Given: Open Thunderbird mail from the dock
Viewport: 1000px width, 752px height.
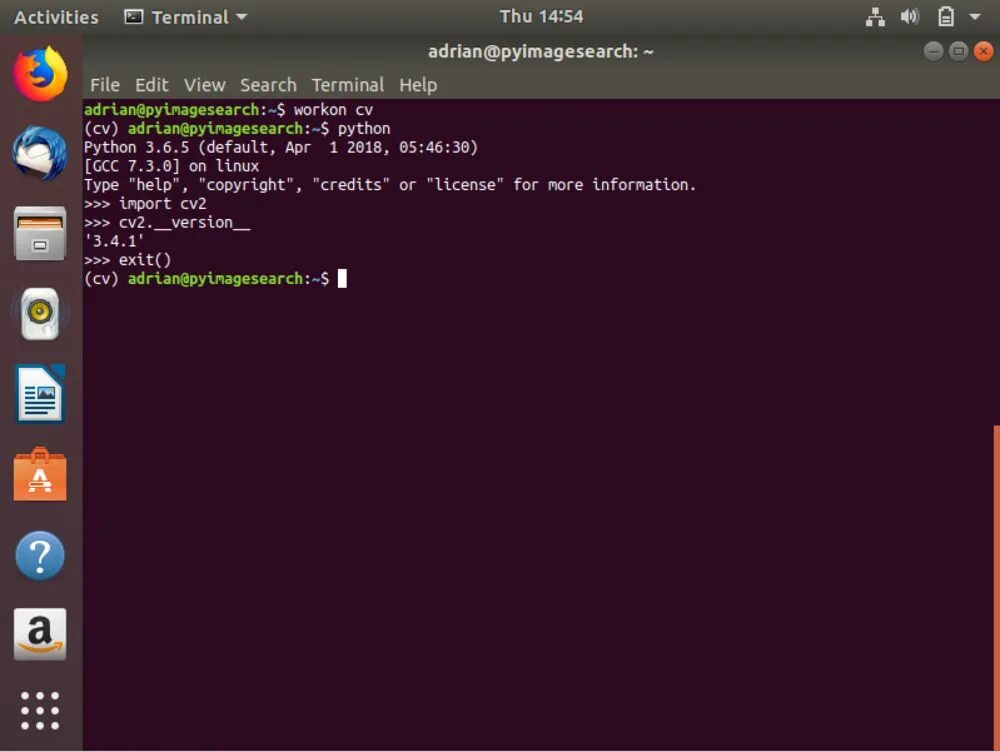Looking at the screenshot, I should tap(40, 153).
